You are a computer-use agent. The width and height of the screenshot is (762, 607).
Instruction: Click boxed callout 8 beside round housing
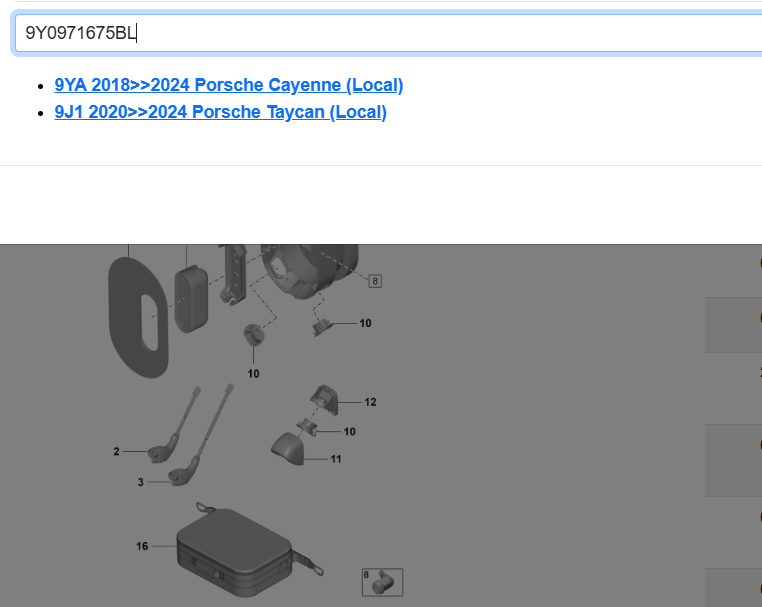click(375, 281)
